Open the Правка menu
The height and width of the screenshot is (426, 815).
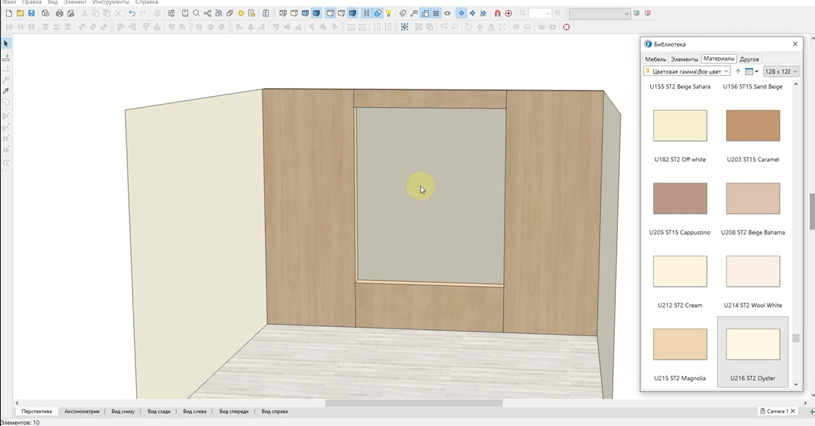pyautogui.click(x=31, y=2)
